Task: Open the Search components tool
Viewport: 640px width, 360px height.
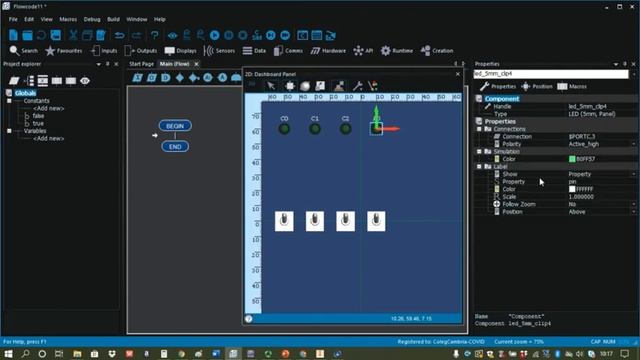Action: click(23, 51)
